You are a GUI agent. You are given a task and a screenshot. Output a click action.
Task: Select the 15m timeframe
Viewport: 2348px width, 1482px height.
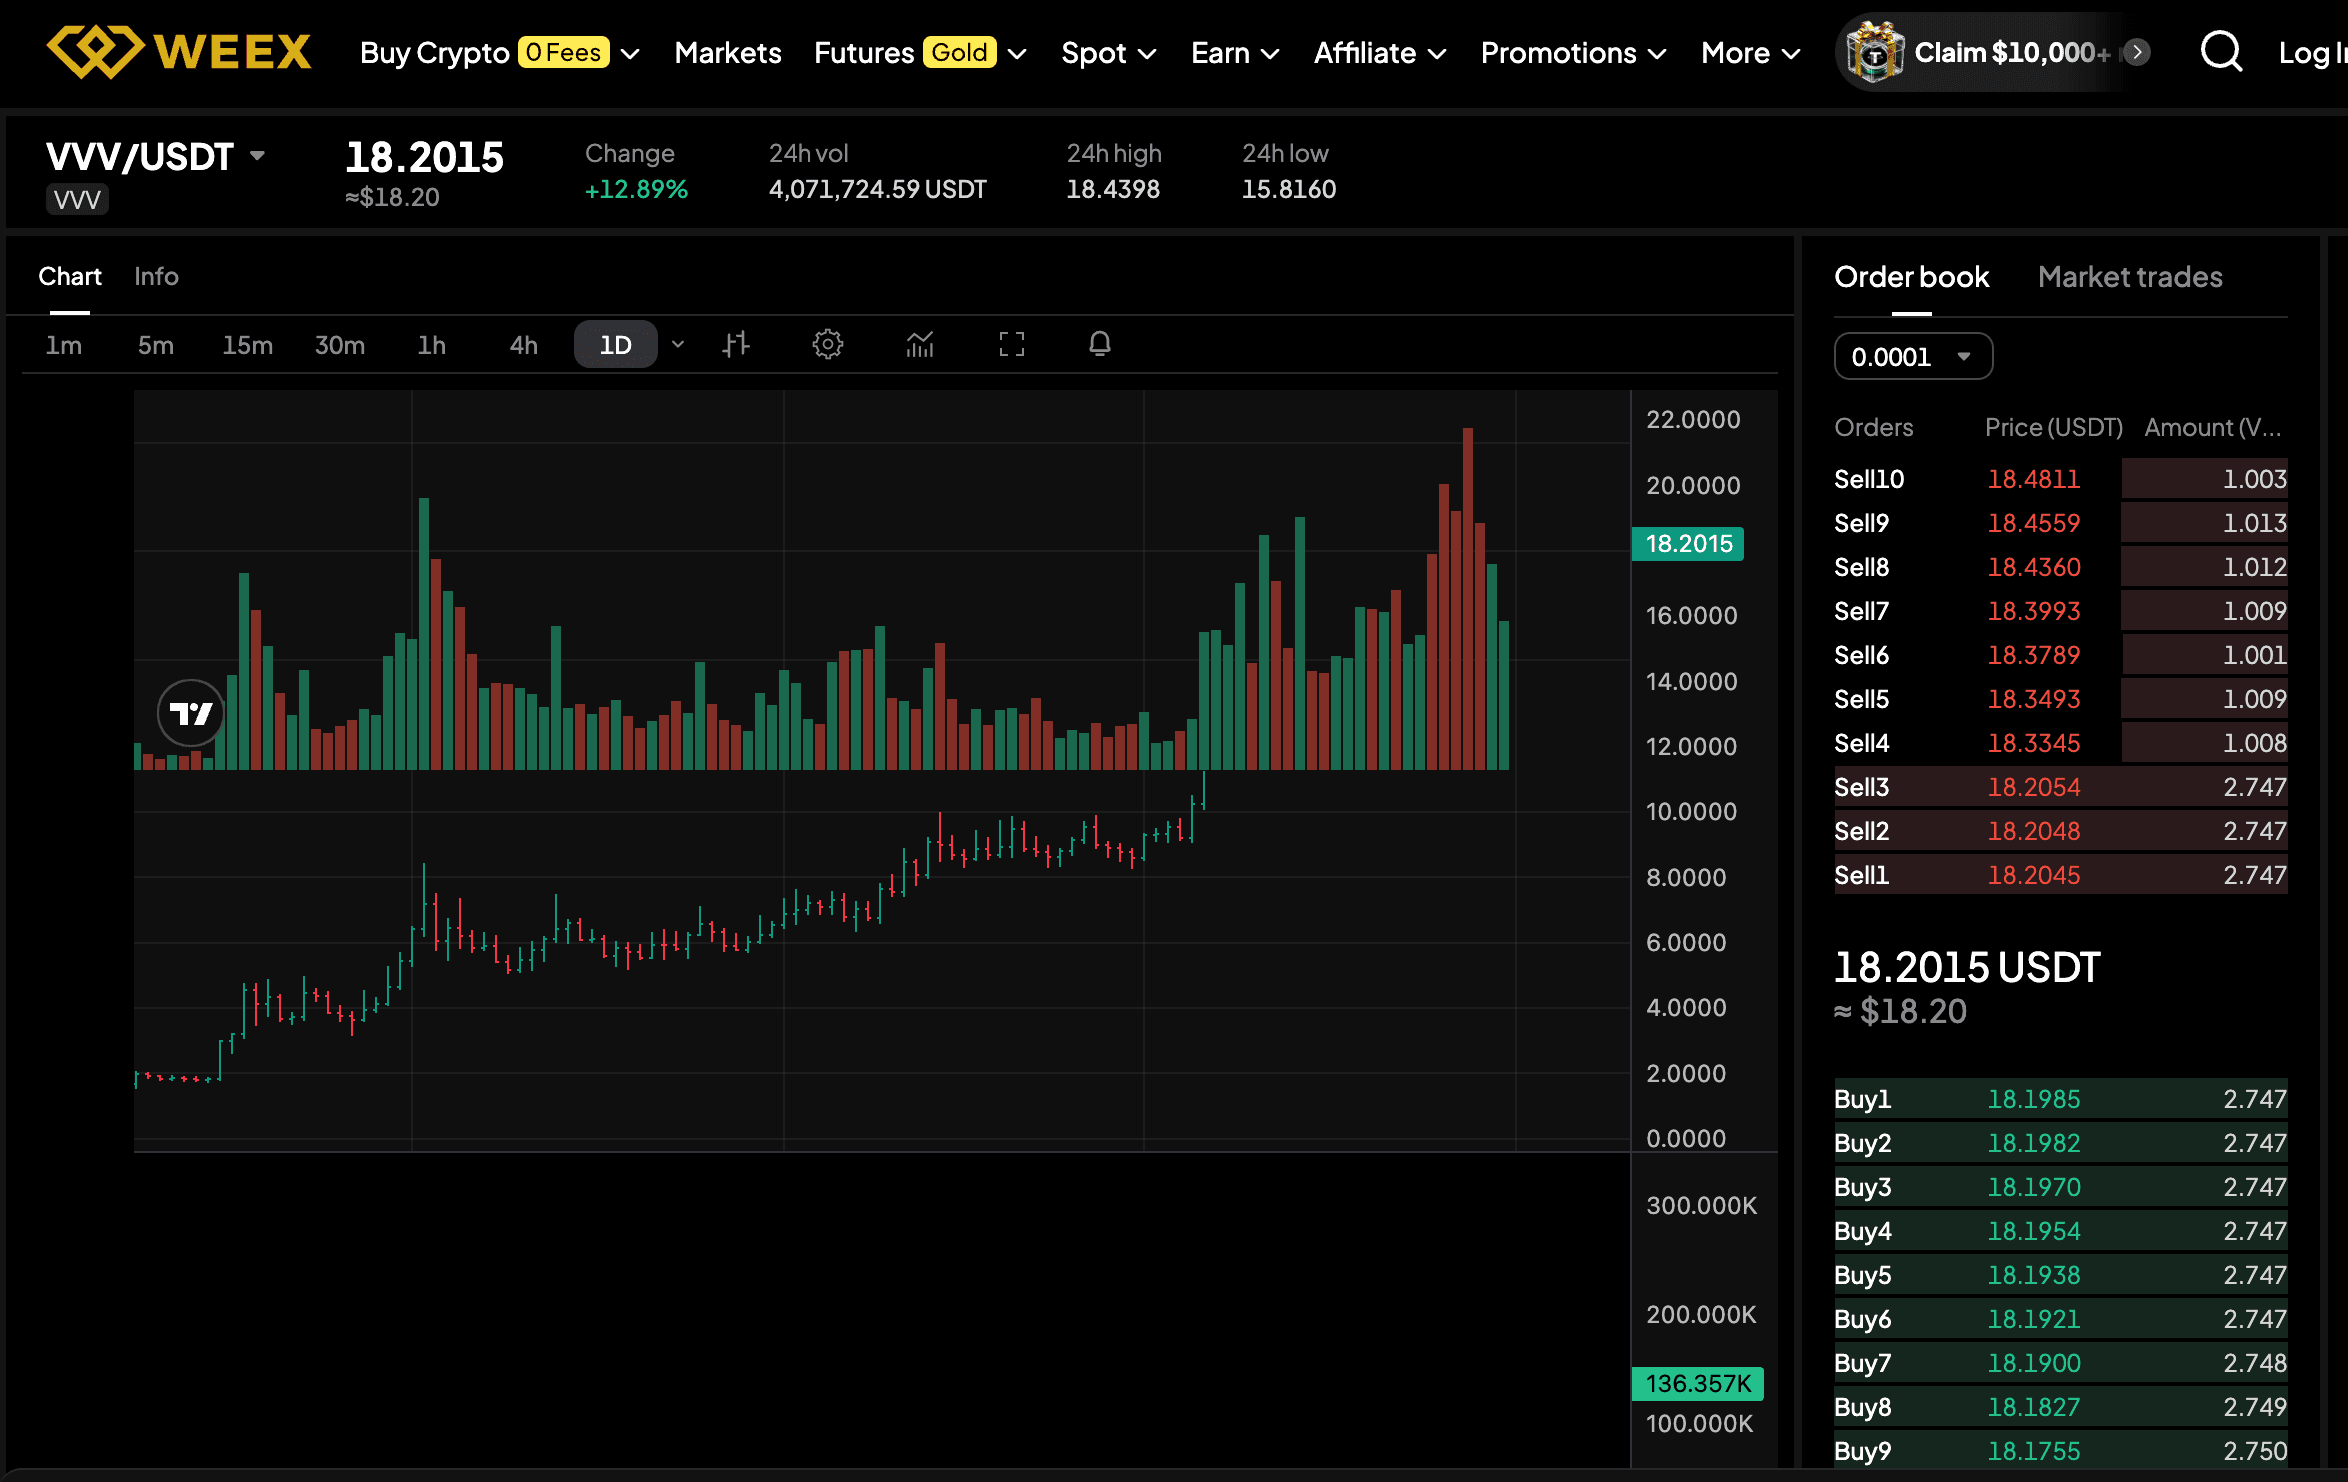tap(248, 345)
